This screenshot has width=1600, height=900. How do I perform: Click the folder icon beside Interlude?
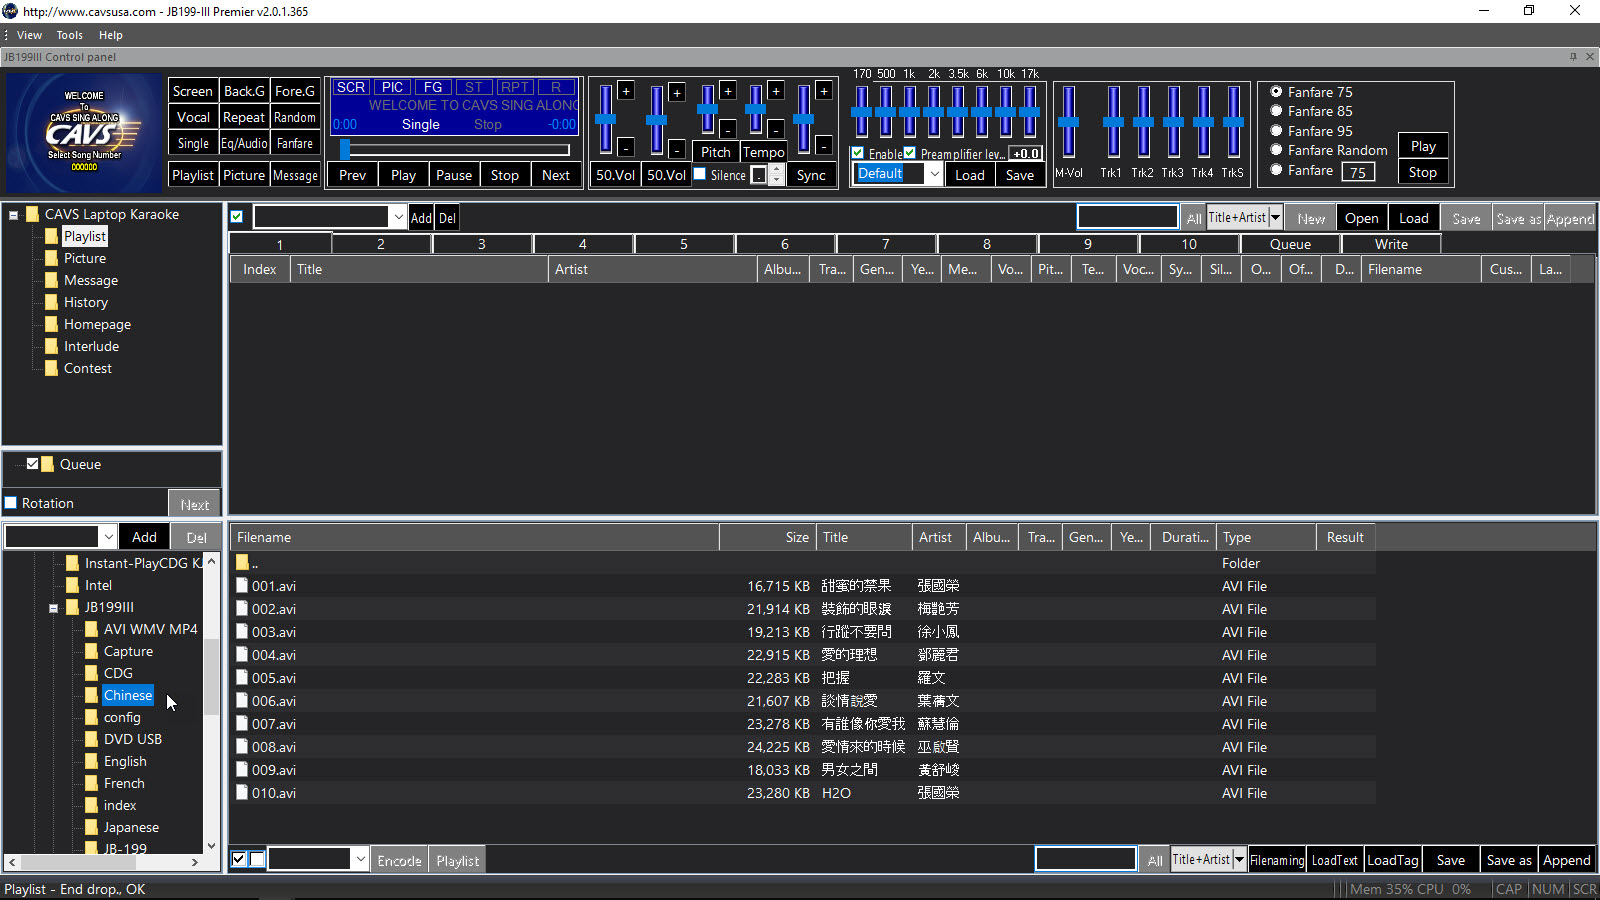coord(51,346)
